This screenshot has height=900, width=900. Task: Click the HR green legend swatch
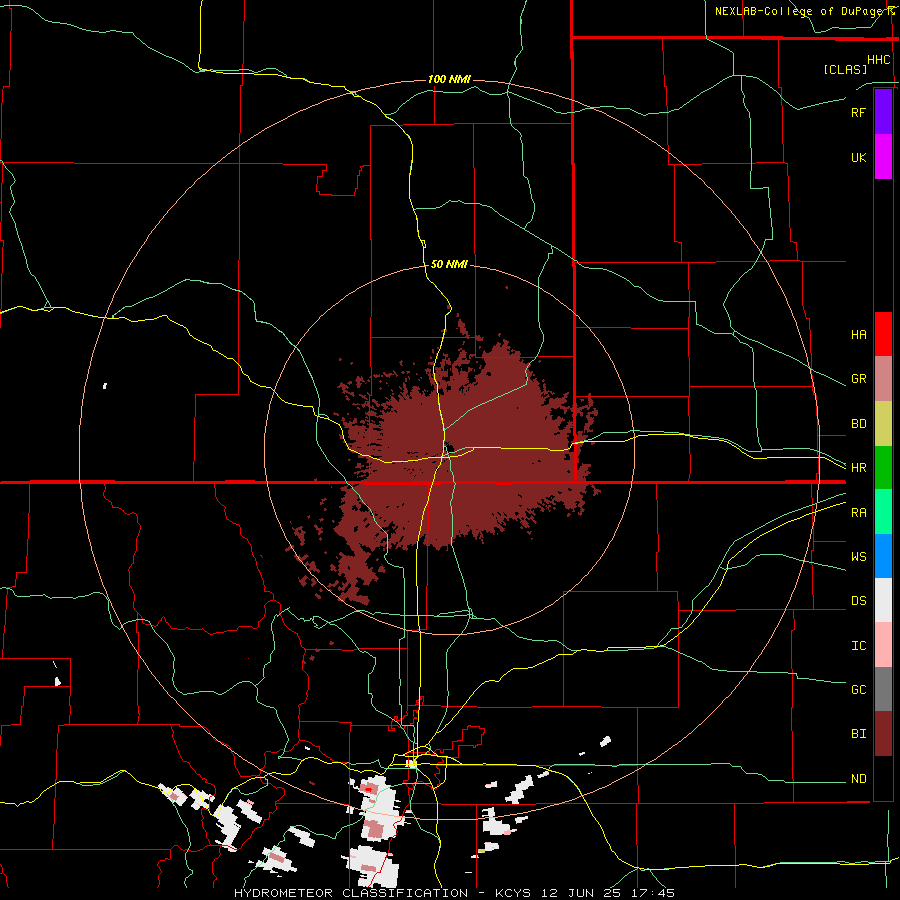coord(883,468)
